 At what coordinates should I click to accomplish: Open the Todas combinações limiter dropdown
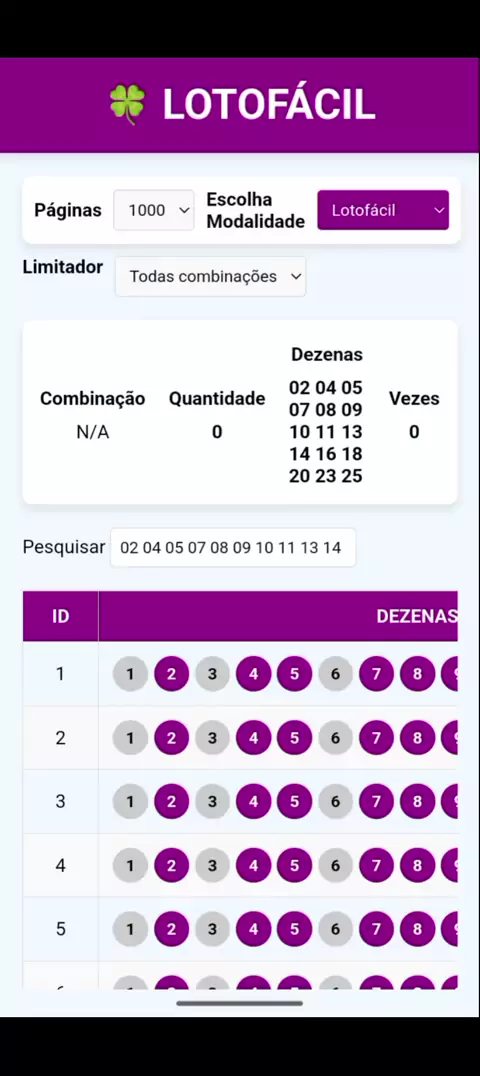[x=211, y=277]
